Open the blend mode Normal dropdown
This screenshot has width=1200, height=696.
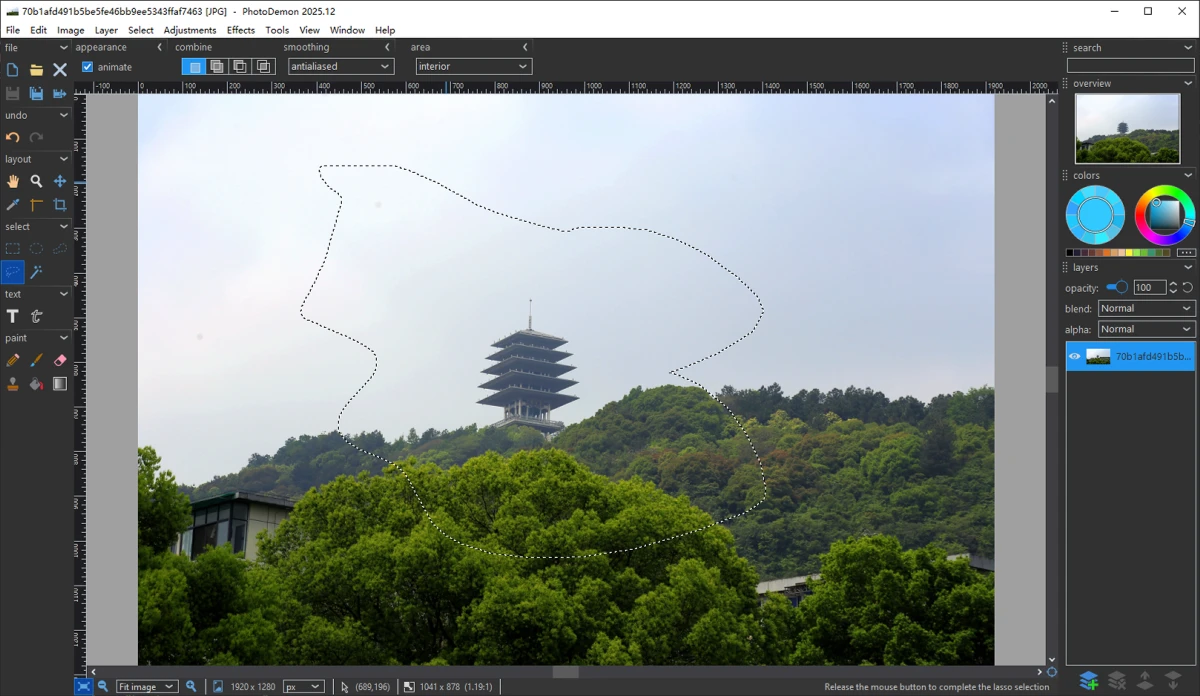tap(1146, 308)
